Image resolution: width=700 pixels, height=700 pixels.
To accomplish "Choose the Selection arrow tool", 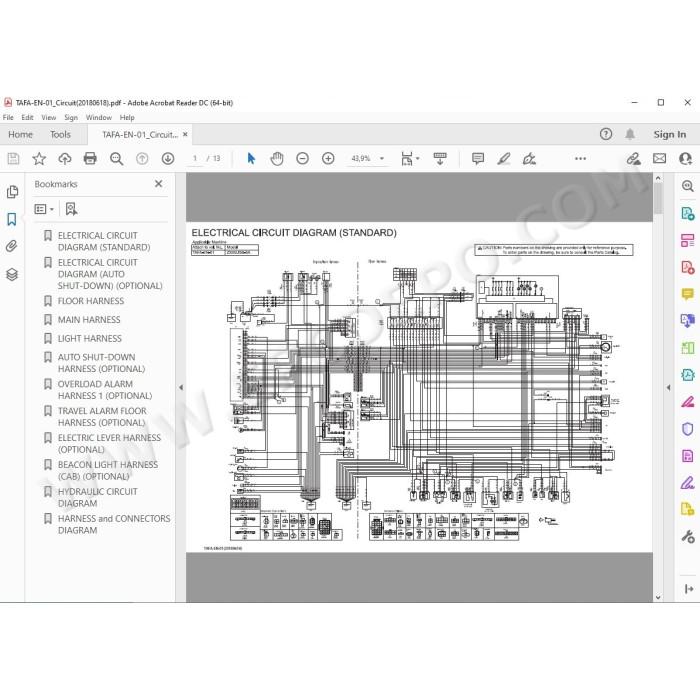I will (251, 158).
